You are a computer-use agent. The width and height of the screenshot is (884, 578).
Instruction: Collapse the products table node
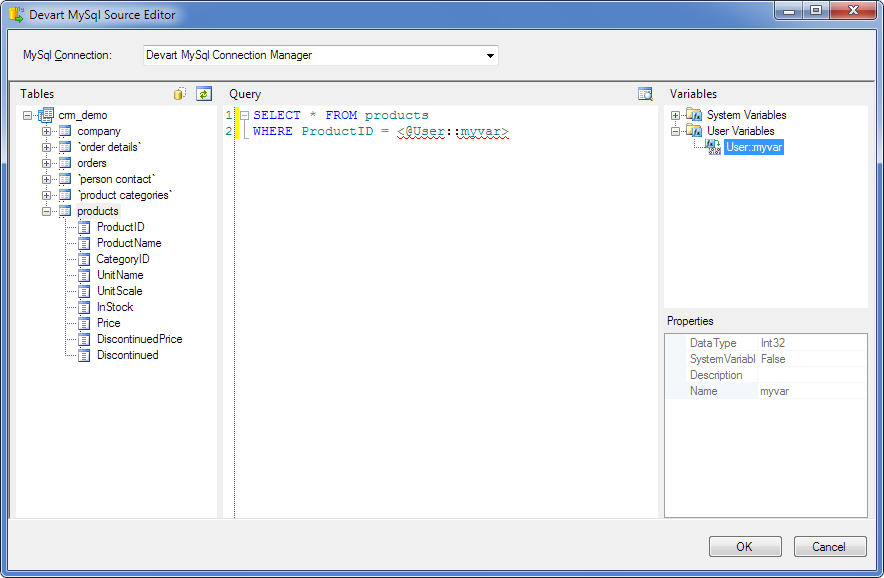coord(46,211)
